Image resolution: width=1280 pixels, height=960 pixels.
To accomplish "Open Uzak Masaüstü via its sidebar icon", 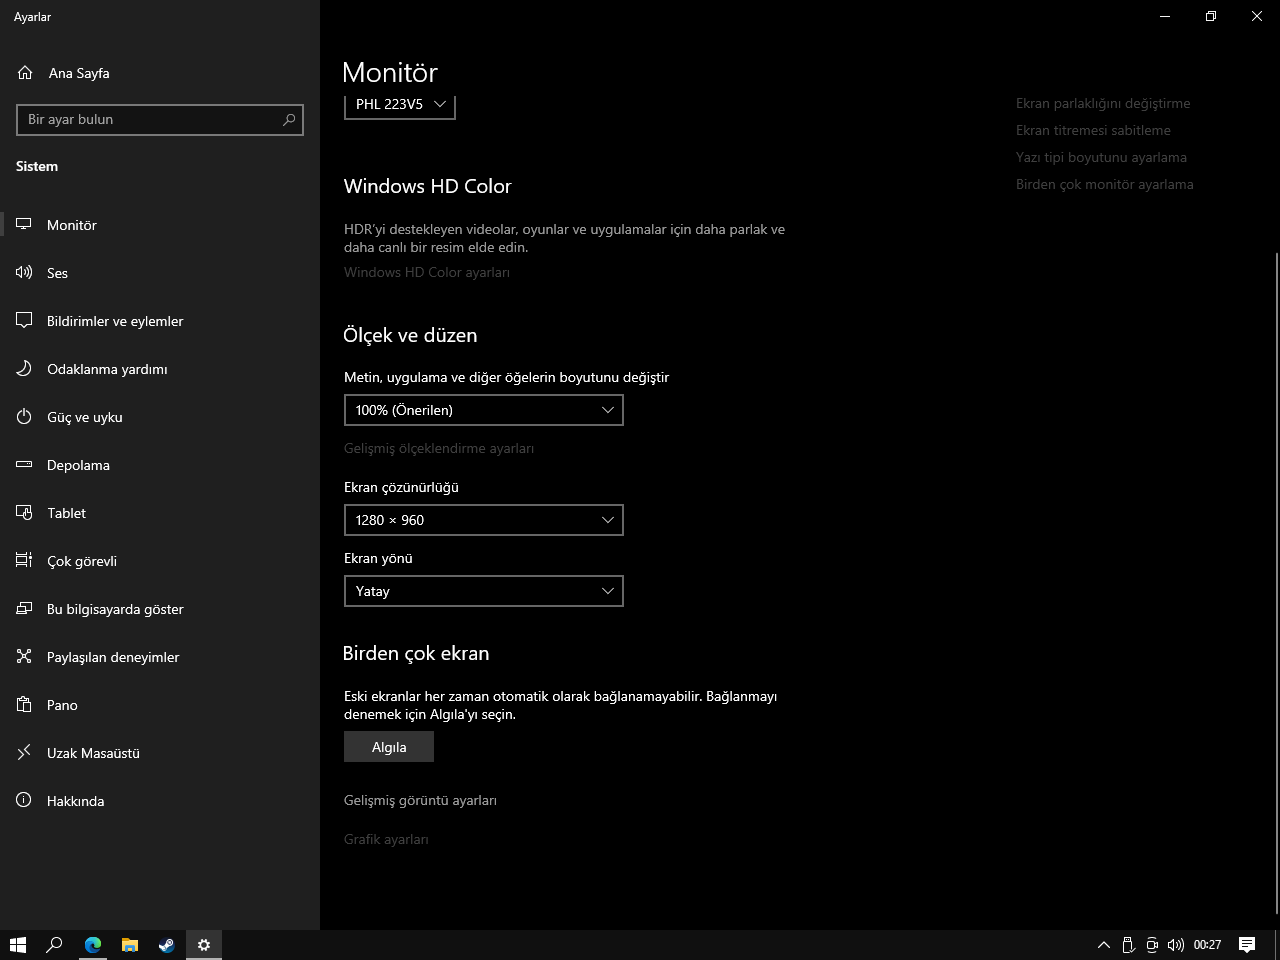I will tap(25, 753).
